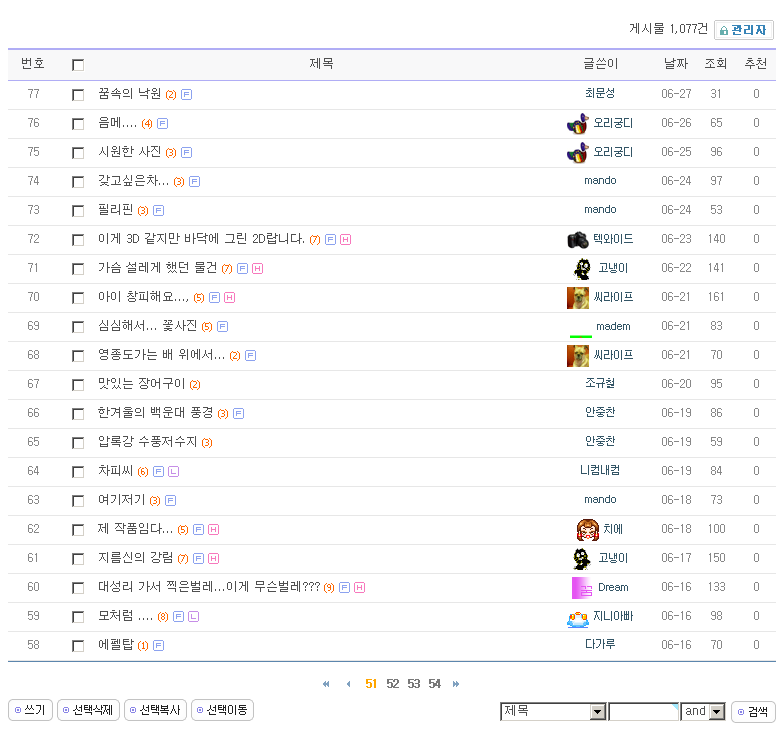Go to page 54

click(434, 684)
